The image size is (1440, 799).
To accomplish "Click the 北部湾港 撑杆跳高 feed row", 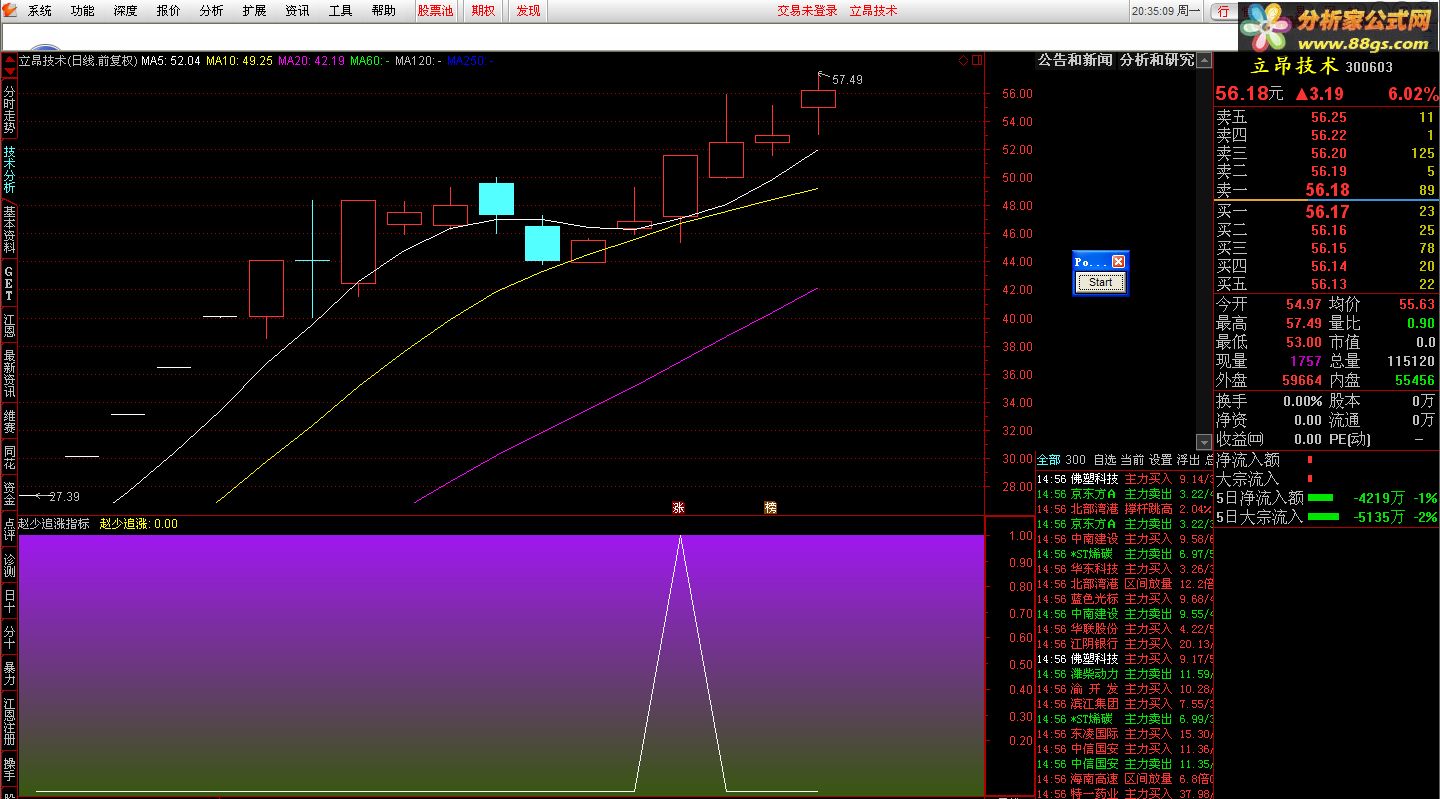I will coord(1124,509).
